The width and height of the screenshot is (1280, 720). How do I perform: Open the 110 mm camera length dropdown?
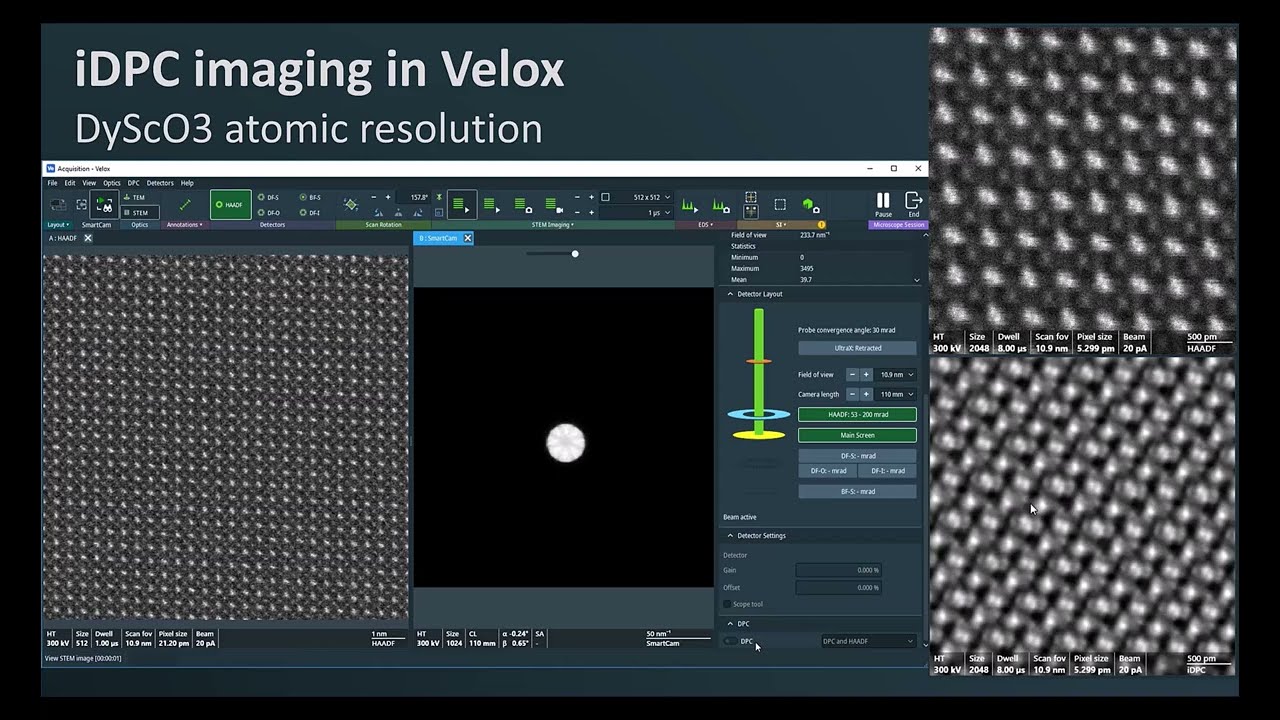pyautogui.click(x=897, y=395)
